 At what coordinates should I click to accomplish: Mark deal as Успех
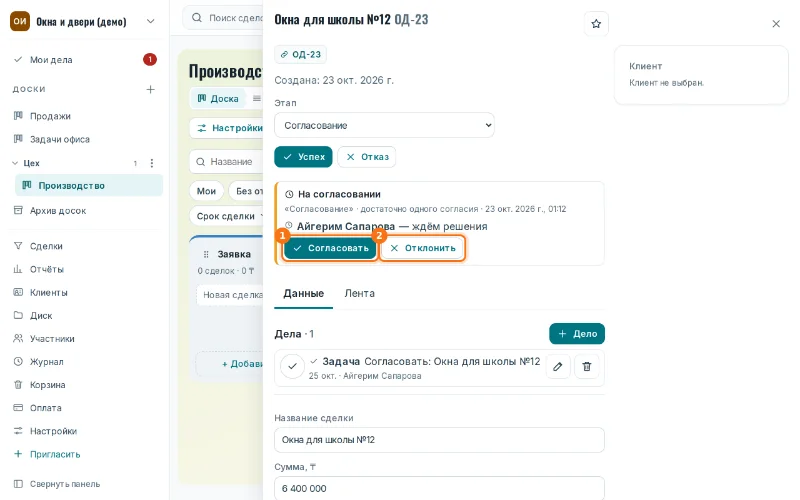coord(303,157)
